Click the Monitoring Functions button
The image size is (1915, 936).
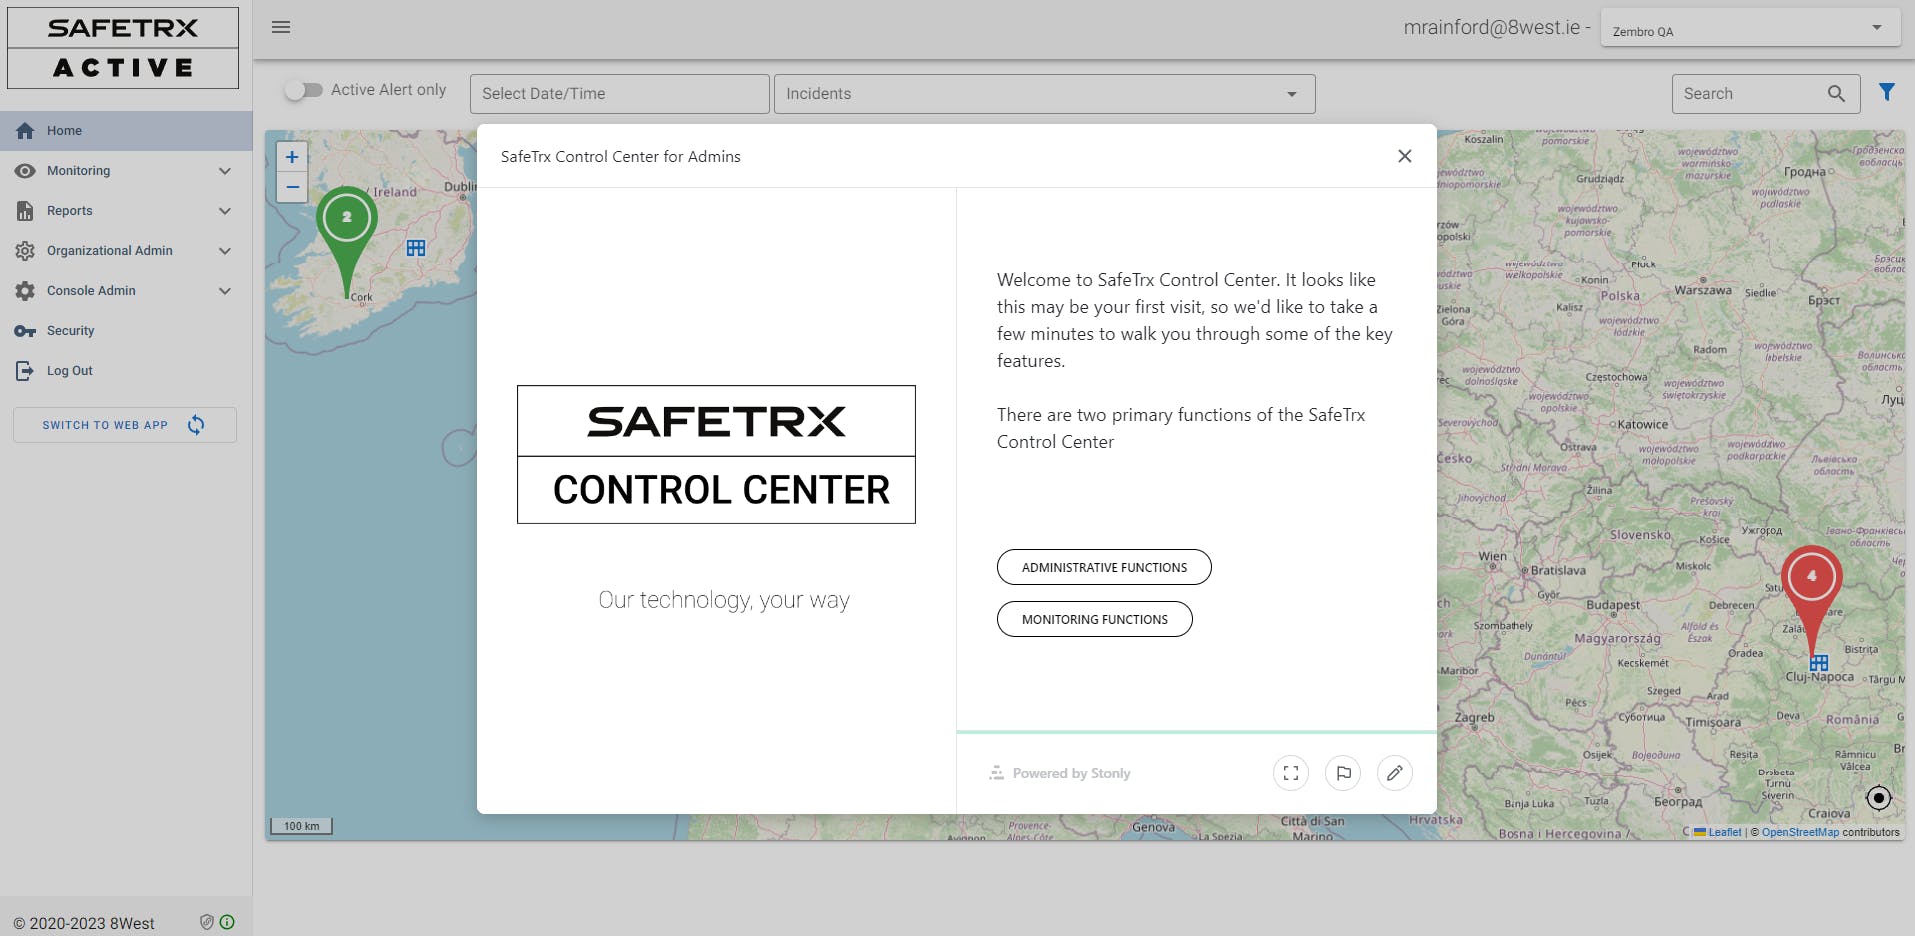point(1095,619)
